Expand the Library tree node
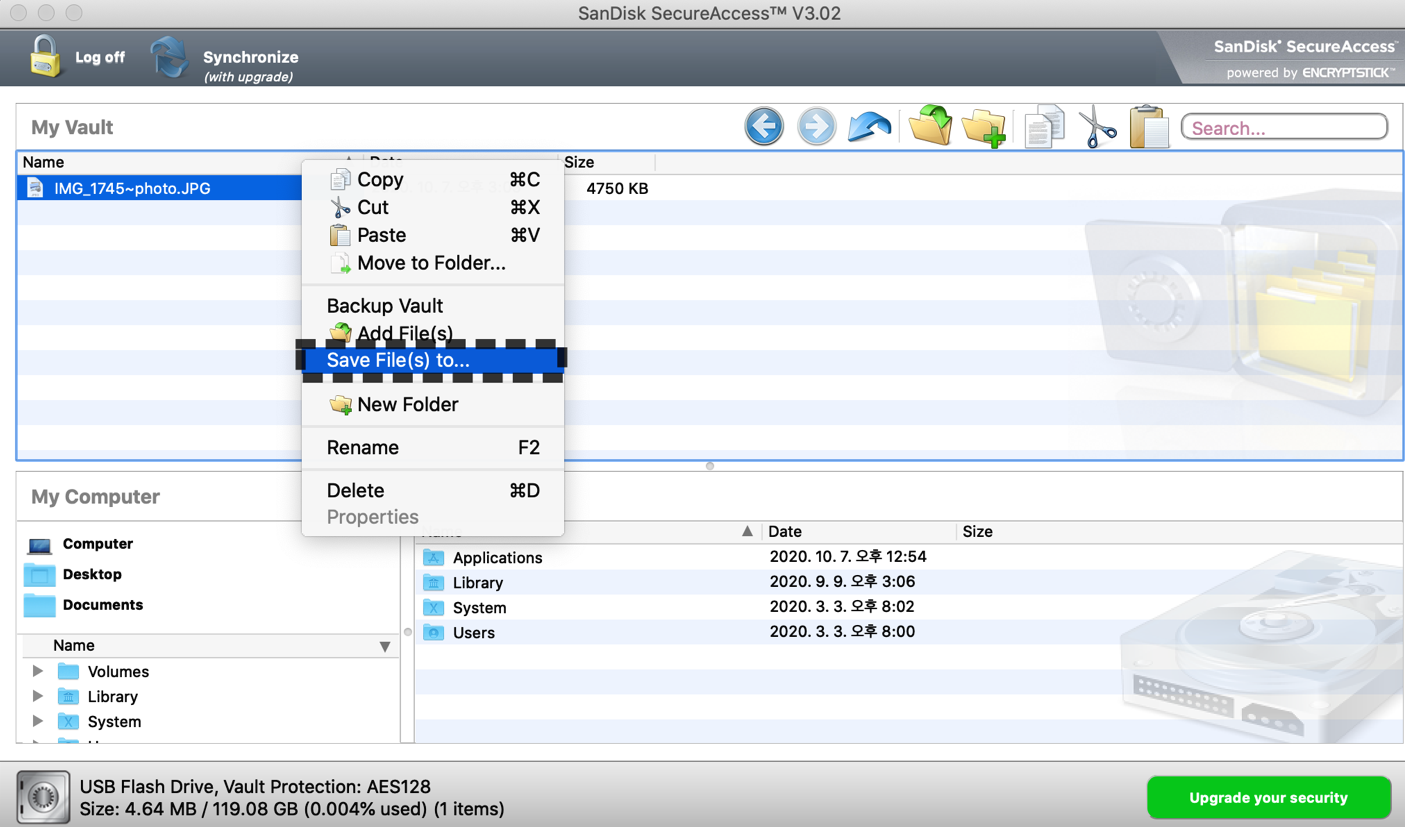This screenshot has height=827, width=1405. tap(38, 696)
